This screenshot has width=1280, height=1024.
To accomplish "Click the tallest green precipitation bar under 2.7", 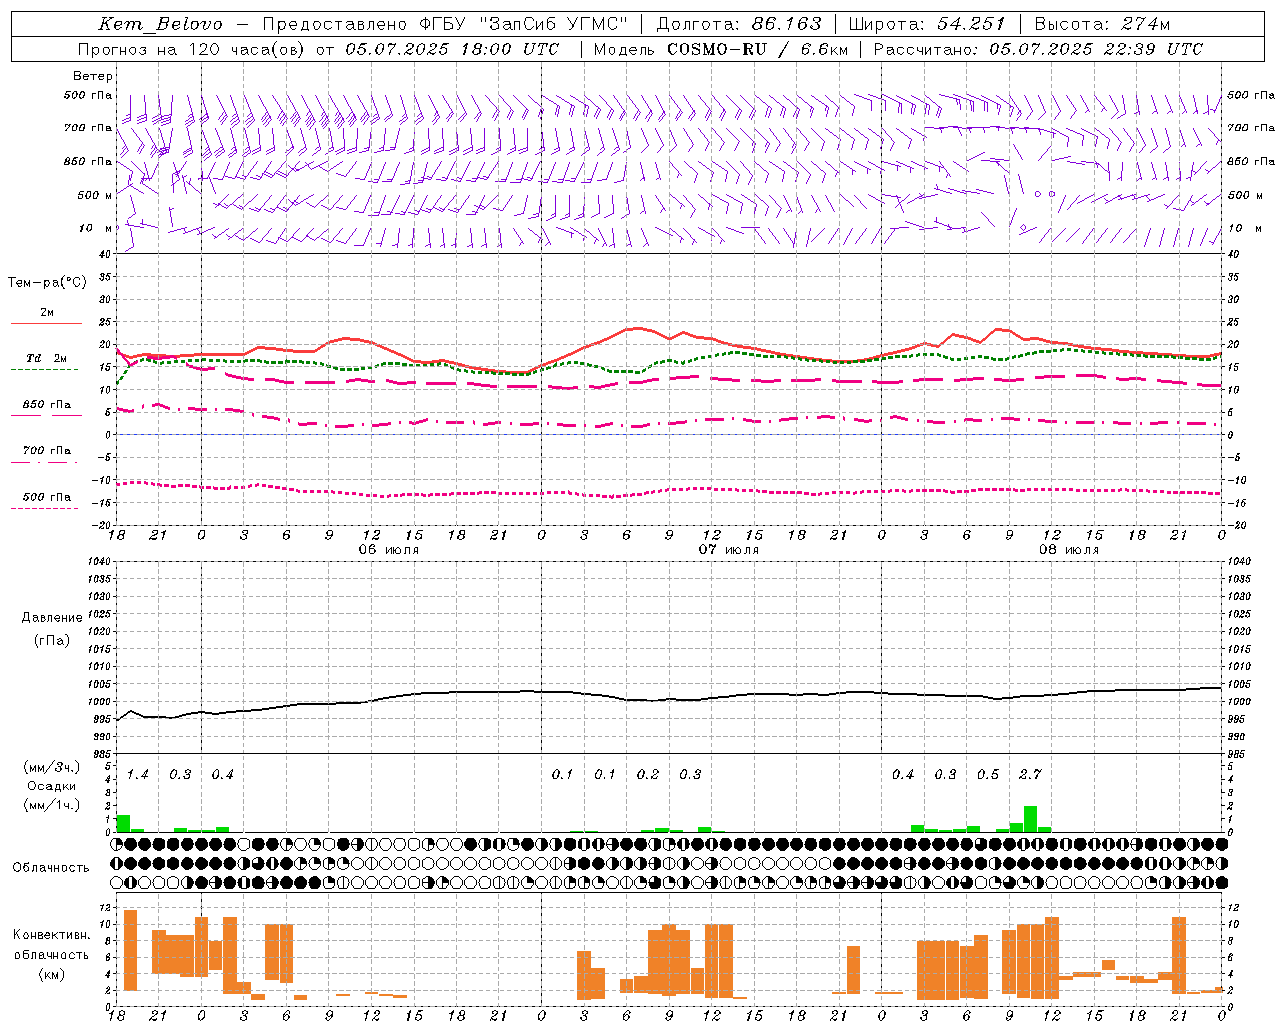I will [x=1030, y=819].
